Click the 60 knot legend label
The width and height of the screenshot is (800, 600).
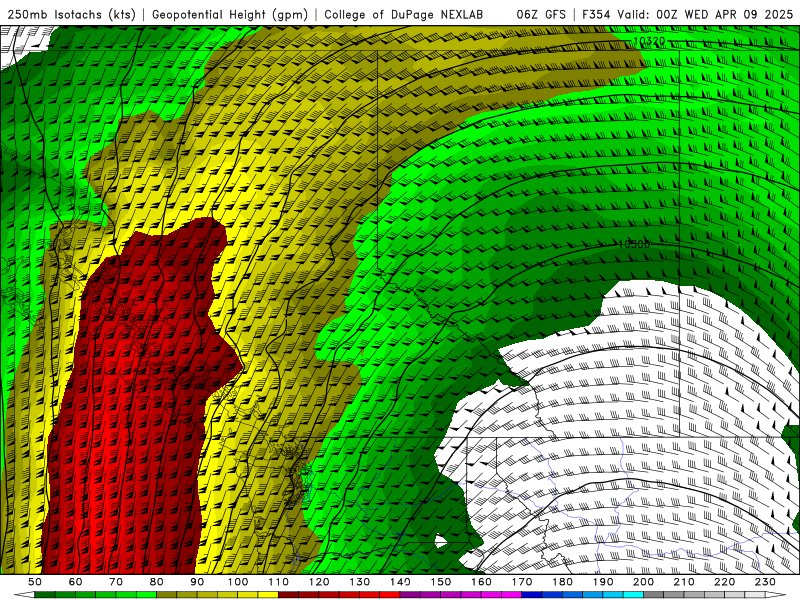pos(75,582)
